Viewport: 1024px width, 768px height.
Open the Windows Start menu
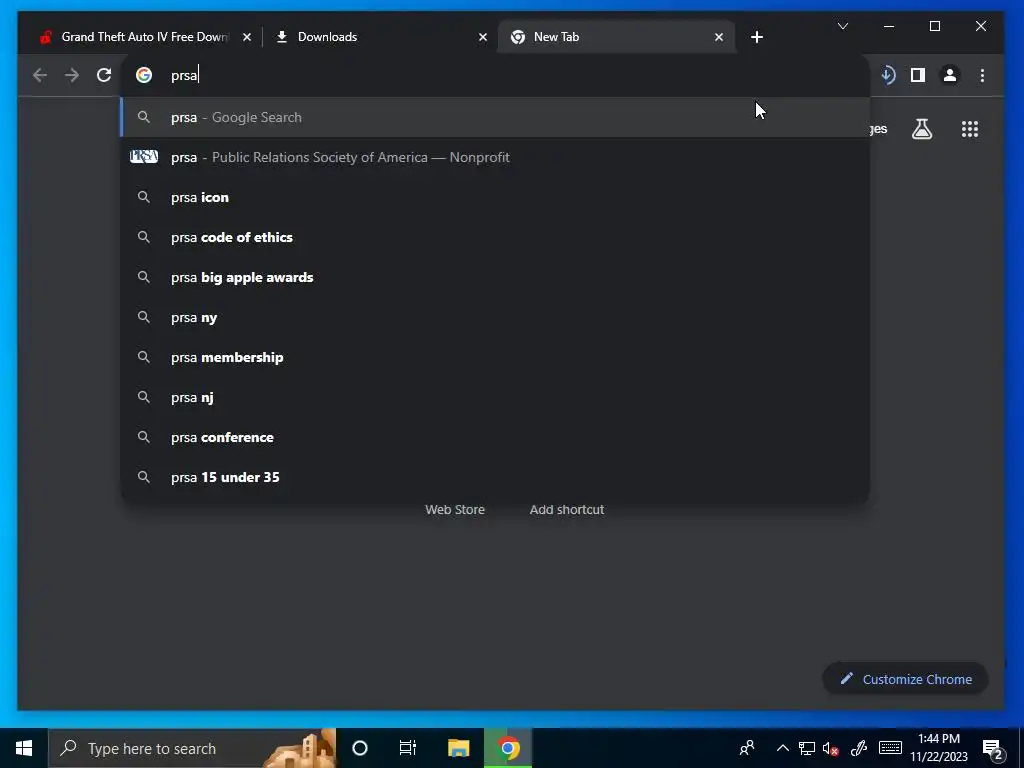[x=24, y=748]
